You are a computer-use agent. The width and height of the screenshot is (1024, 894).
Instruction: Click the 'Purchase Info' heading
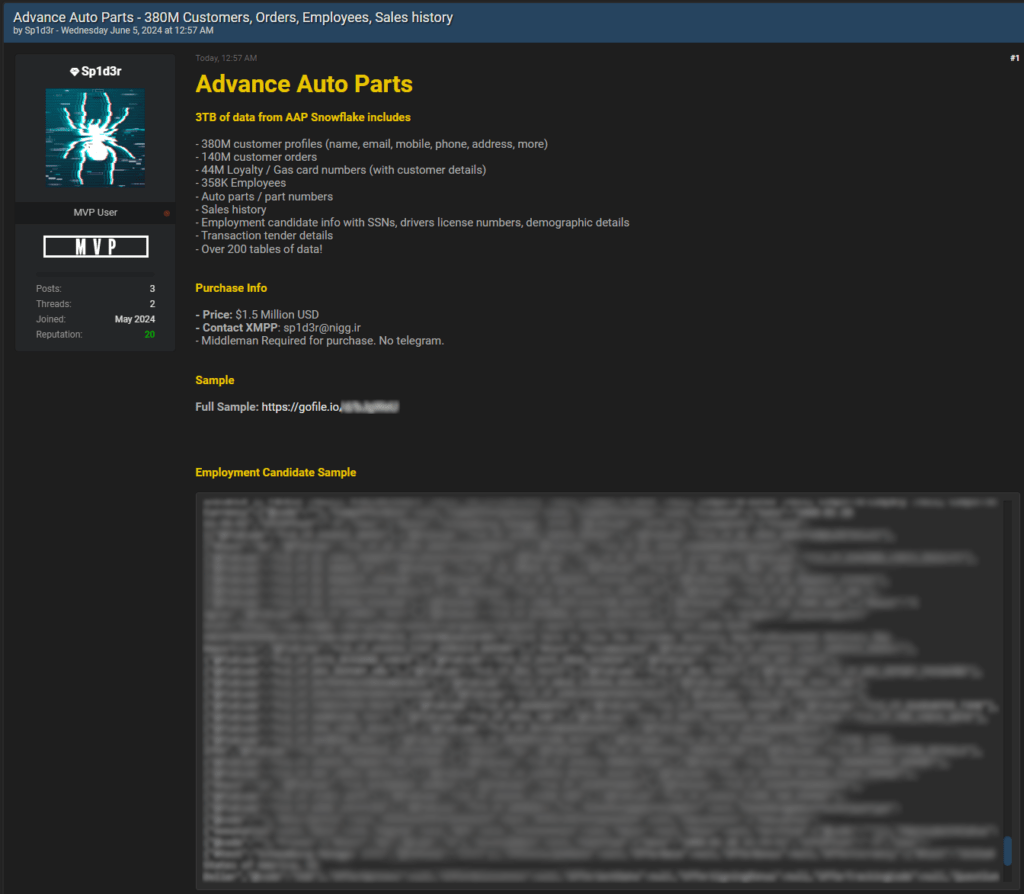click(x=231, y=288)
